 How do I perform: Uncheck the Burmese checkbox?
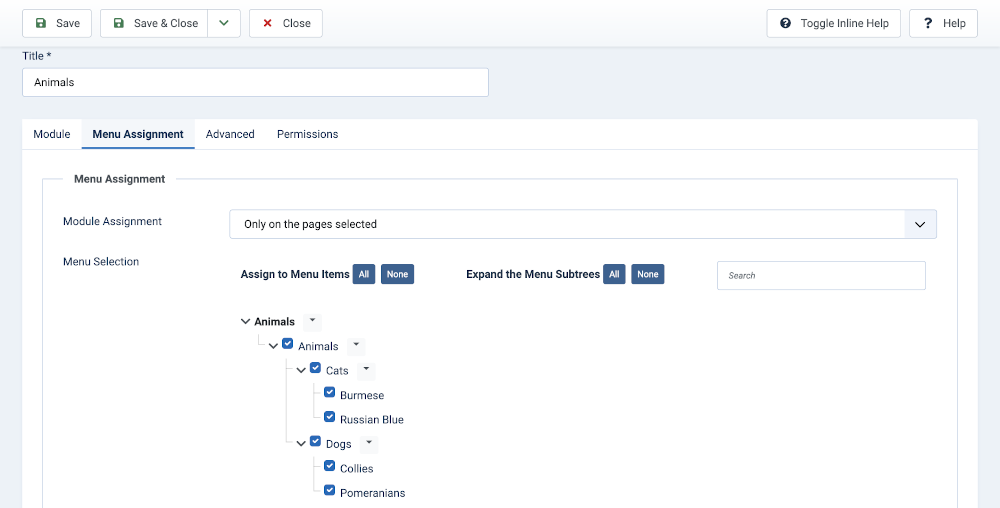(329, 393)
